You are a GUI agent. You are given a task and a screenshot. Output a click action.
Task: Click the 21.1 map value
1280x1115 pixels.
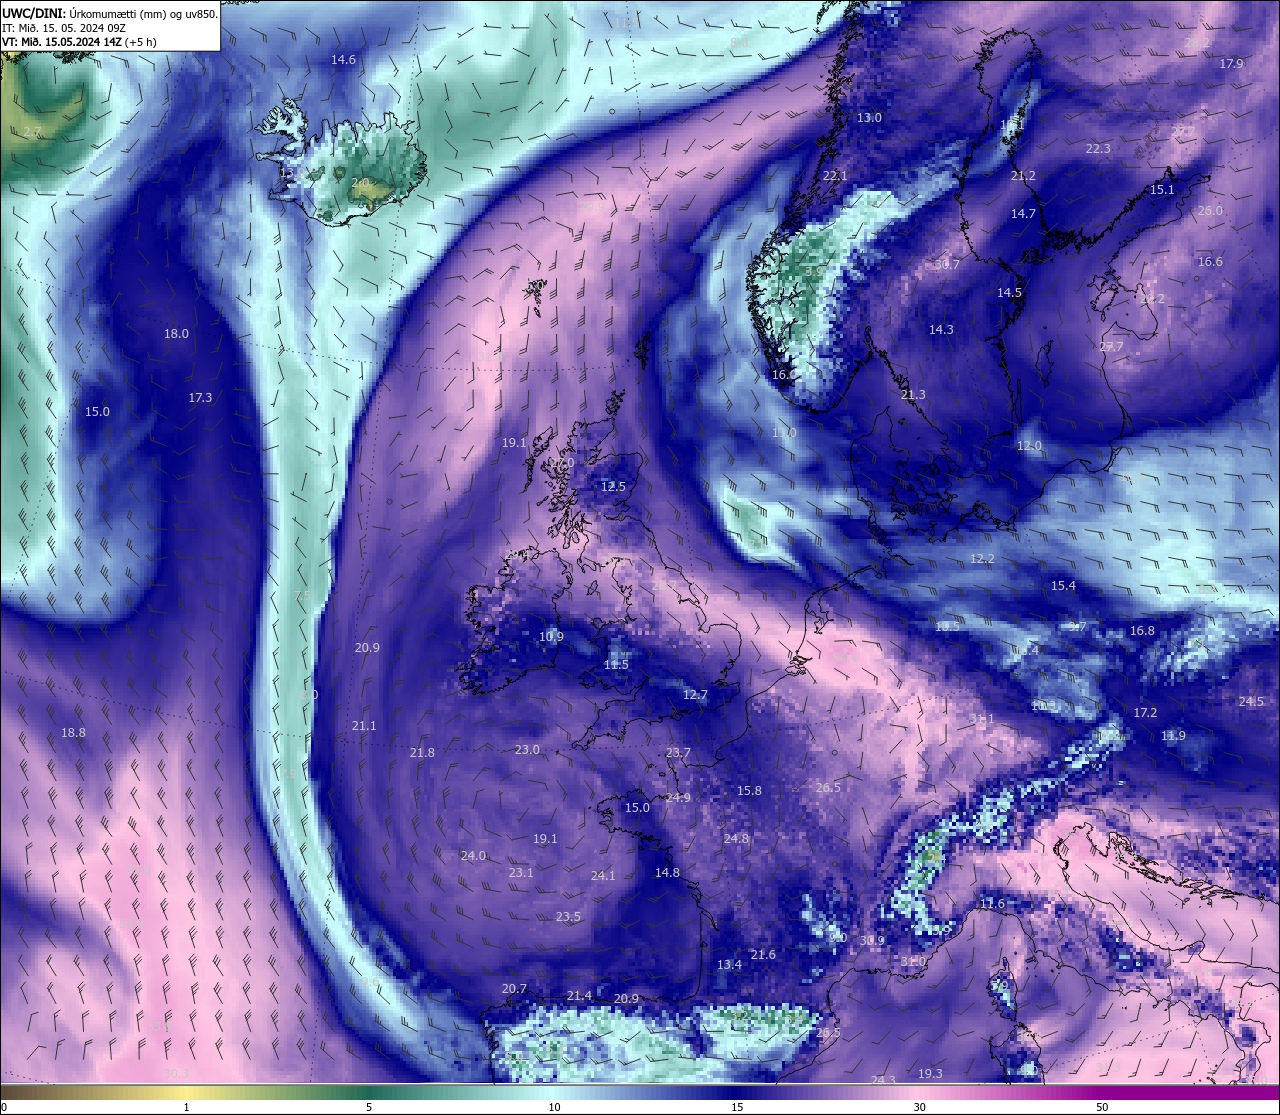coord(364,726)
